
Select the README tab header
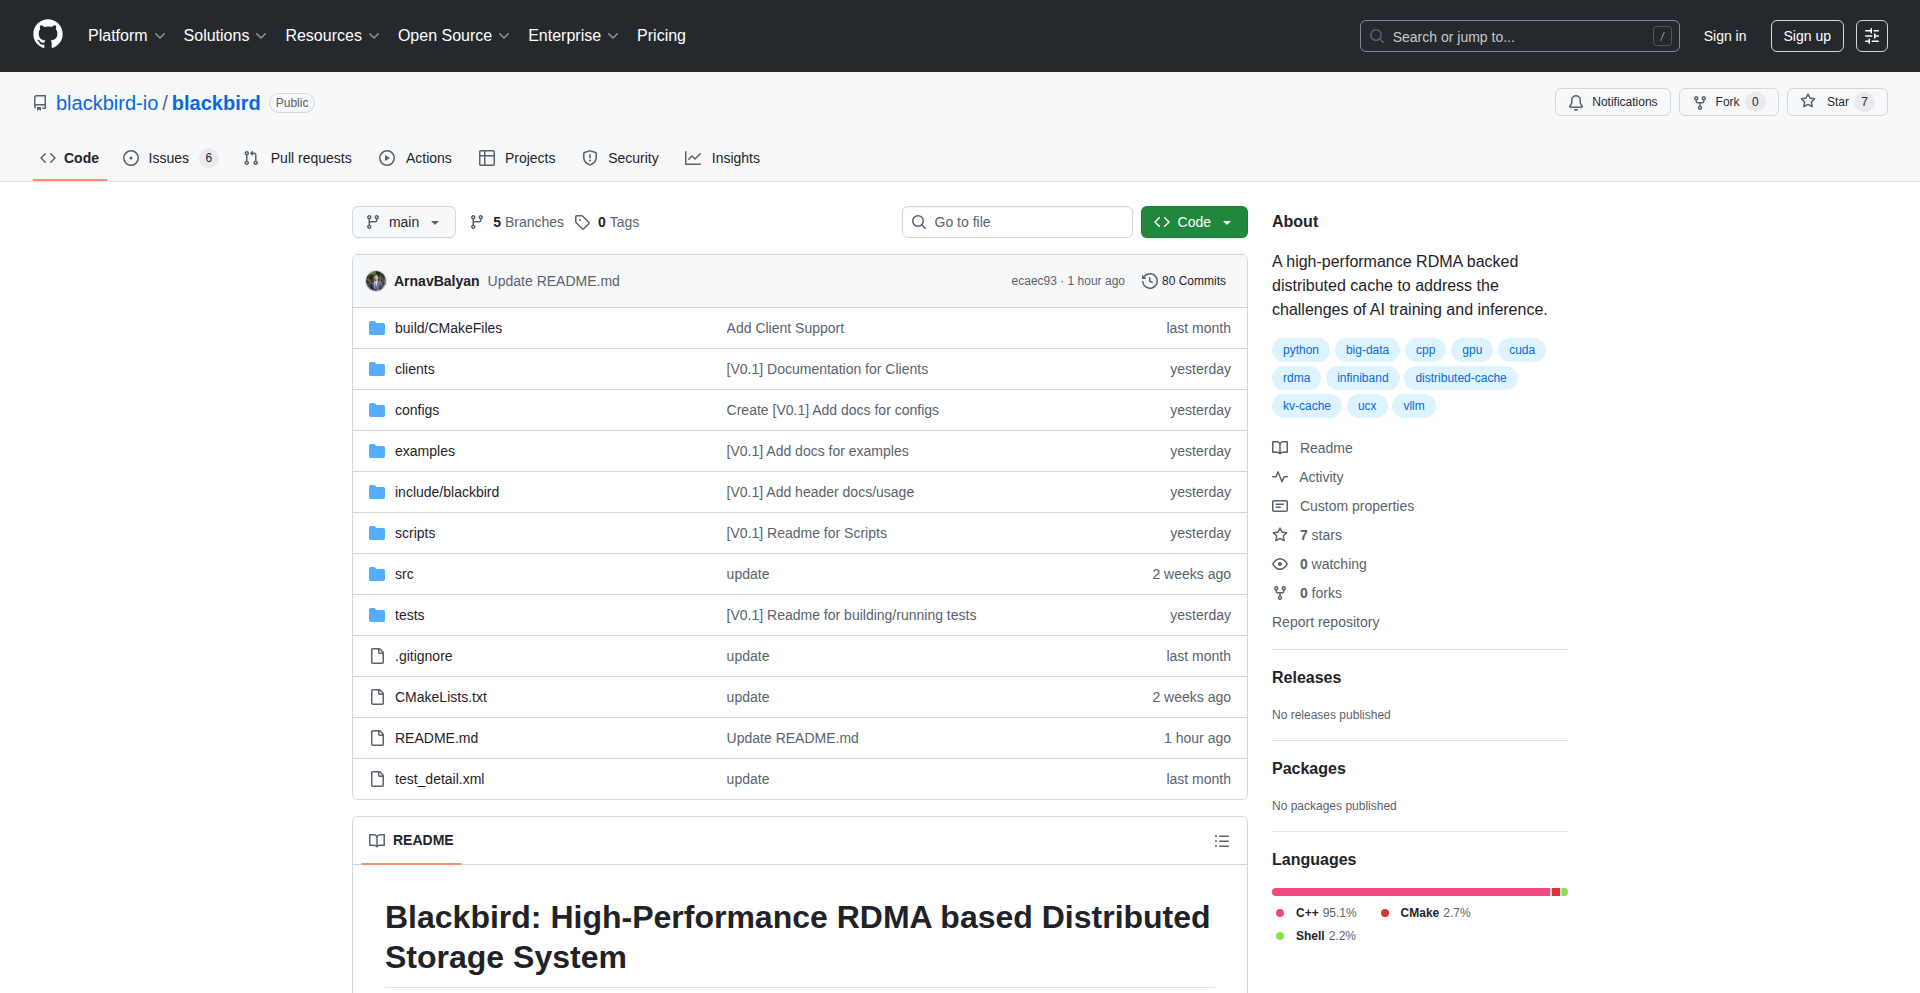tap(411, 841)
